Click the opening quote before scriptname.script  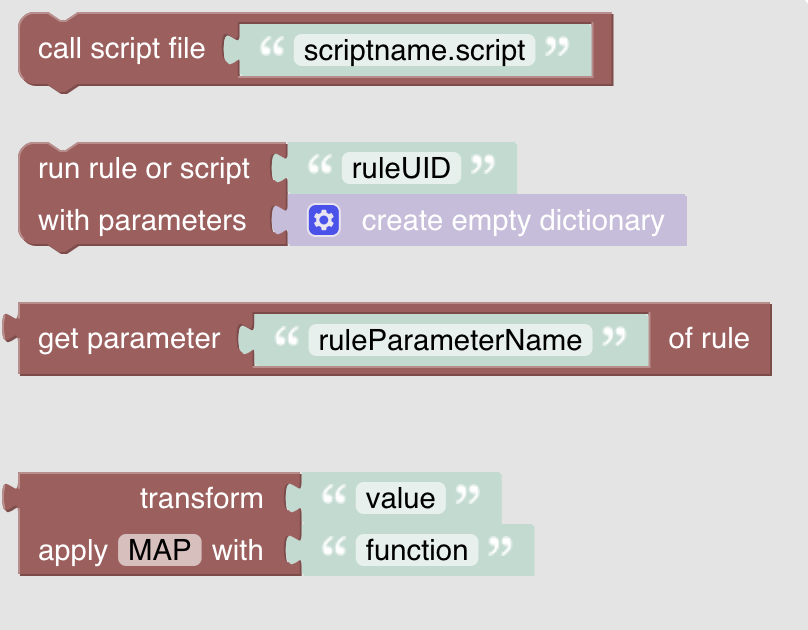point(271,48)
